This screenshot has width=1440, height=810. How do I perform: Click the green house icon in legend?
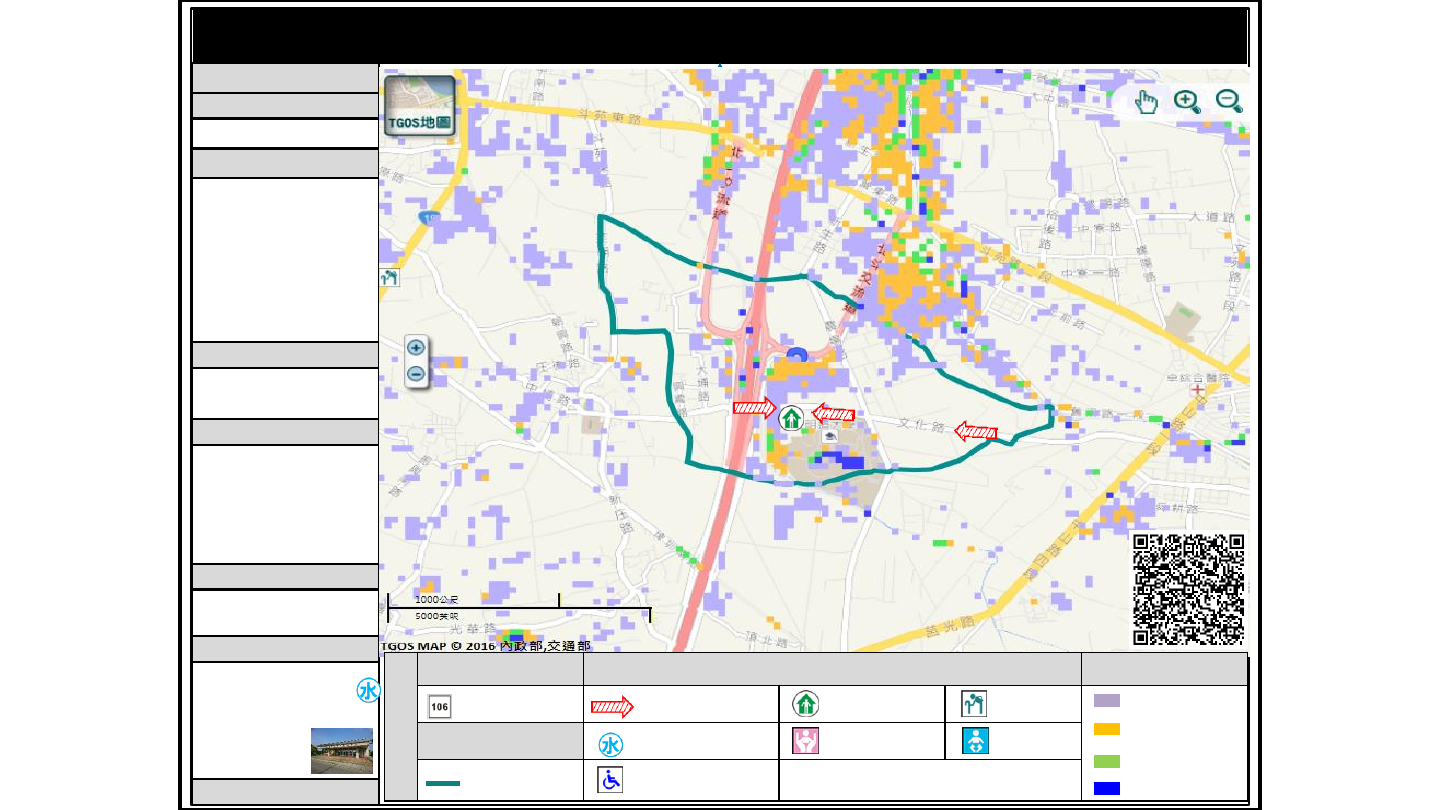[x=805, y=704]
